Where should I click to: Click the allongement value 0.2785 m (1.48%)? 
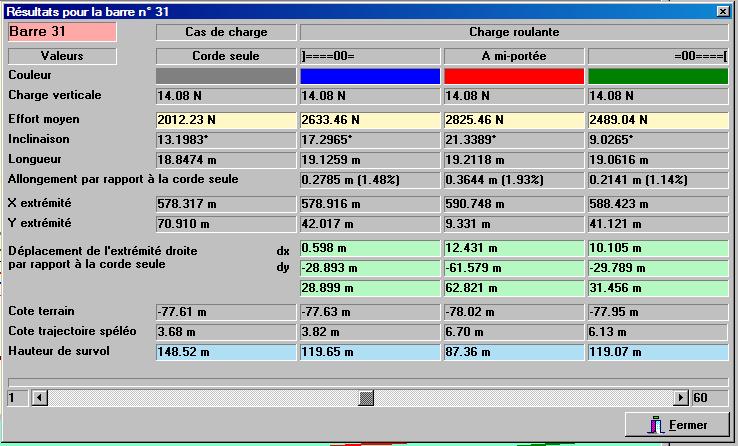point(370,180)
